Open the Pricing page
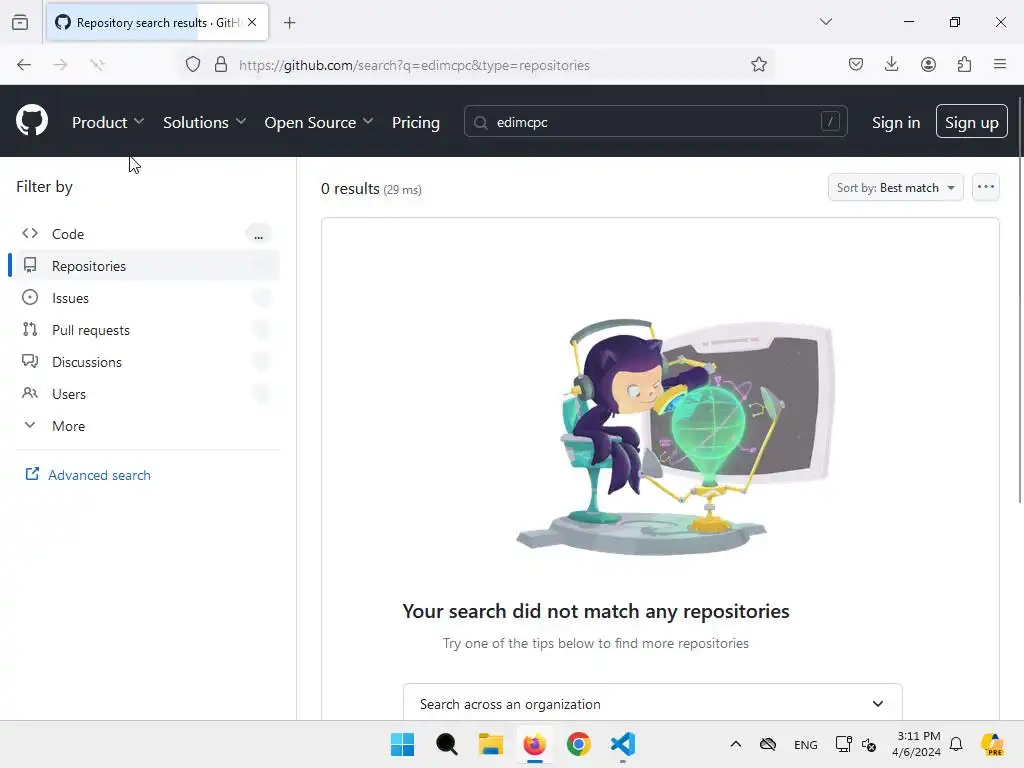 (415, 122)
